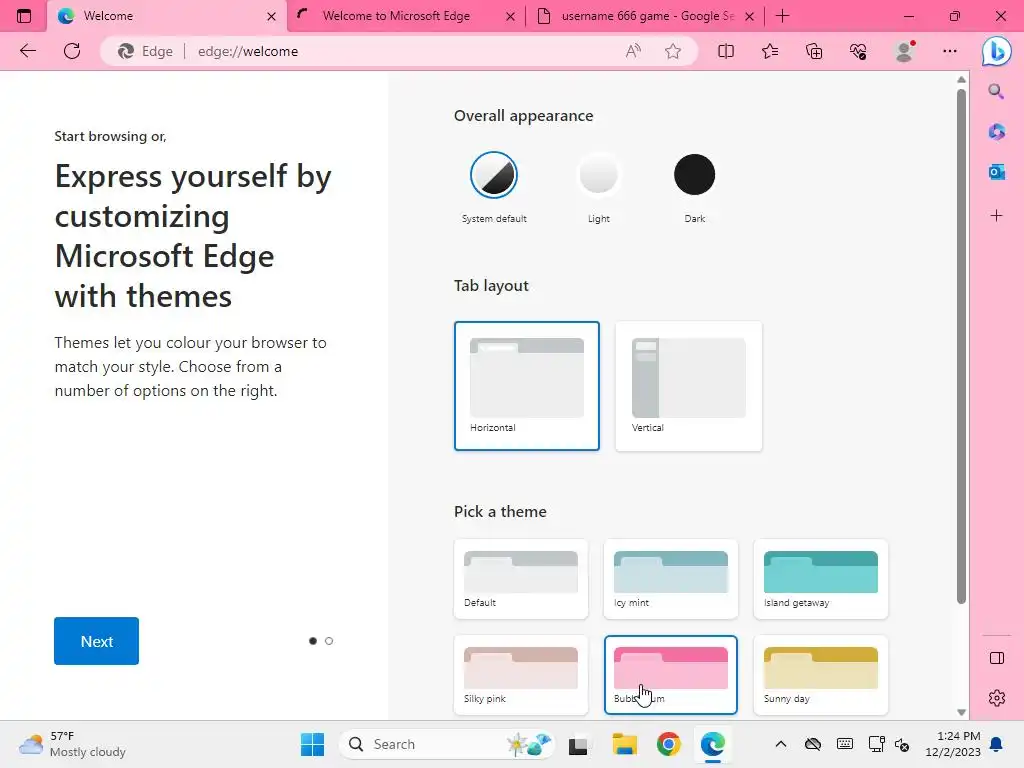The image size is (1024, 768).
Task: Close the username 666 game tab
Action: [x=750, y=16]
